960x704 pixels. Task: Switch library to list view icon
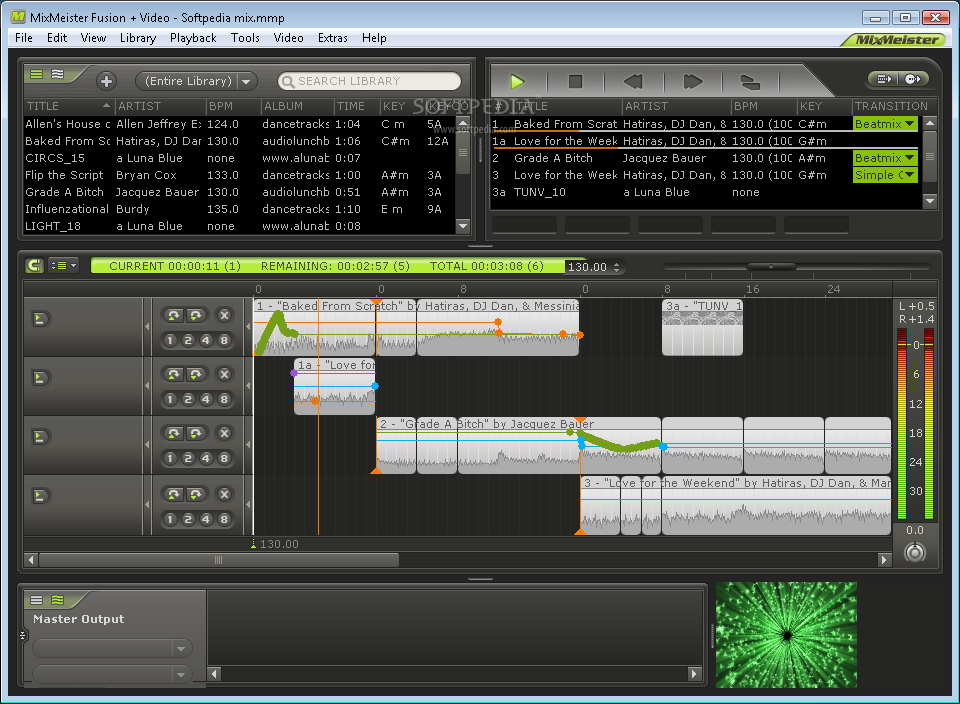point(37,74)
